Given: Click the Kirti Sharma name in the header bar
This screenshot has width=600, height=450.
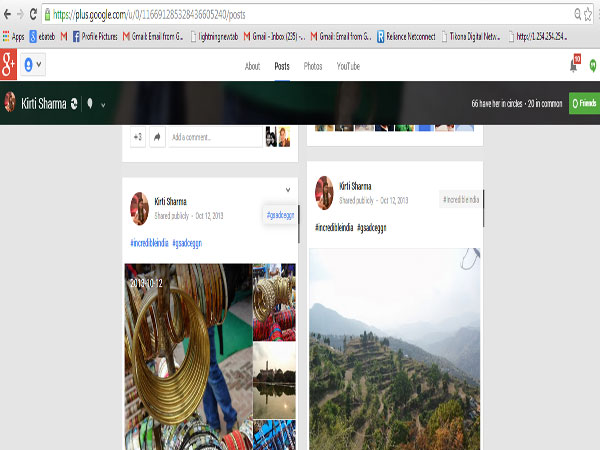Looking at the screenshot, I should (x=44, y=103).
